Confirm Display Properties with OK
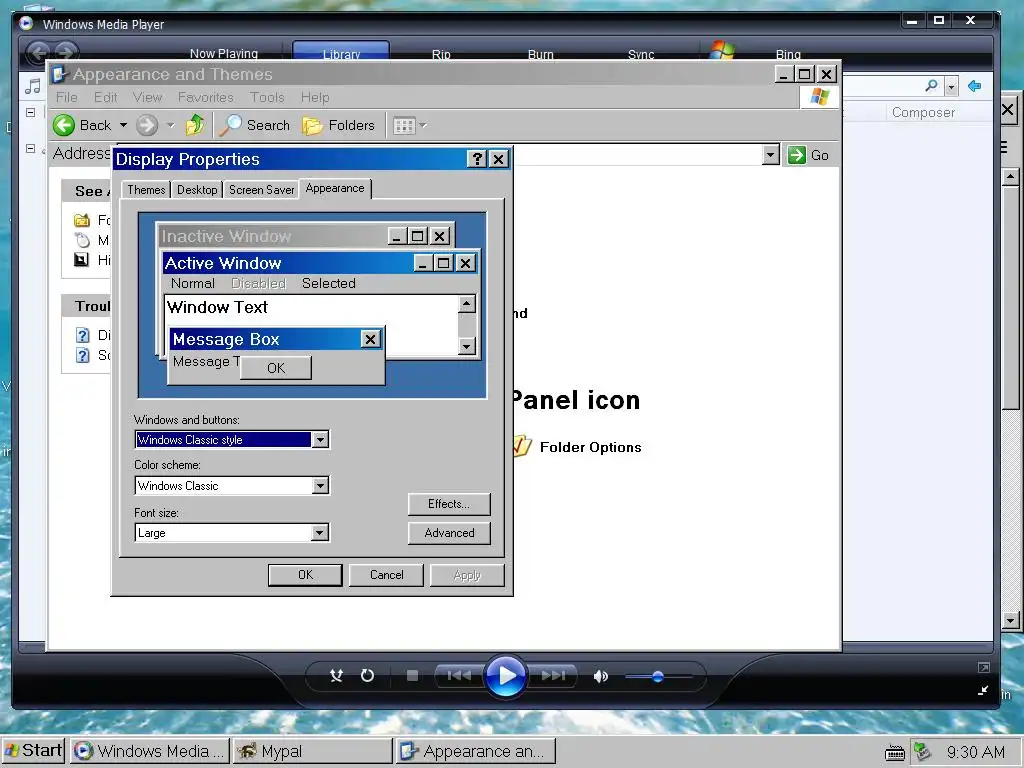Image resolution: width=1024 pixels, height=768 pixels. pyautogui.click(x=305, y=575)
